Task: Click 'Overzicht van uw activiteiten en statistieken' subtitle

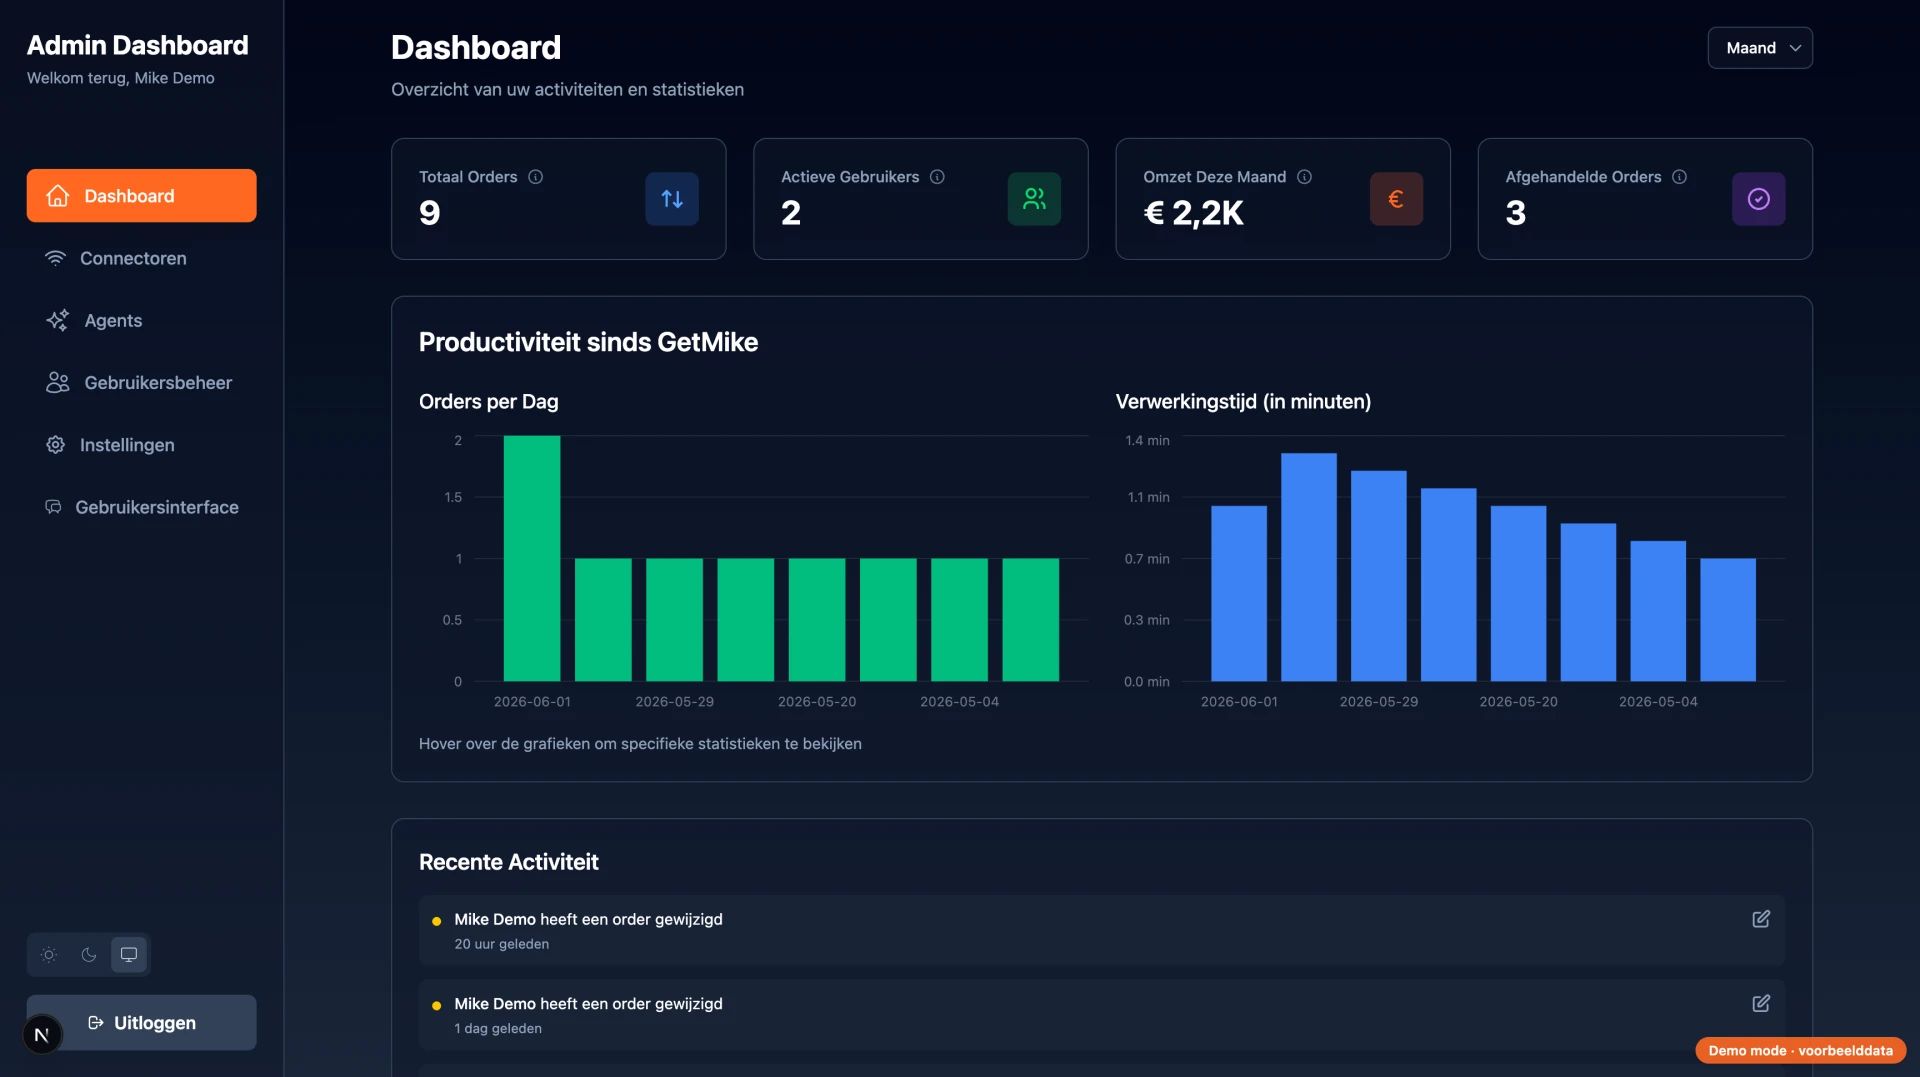Action: click(x=567, y=90)
